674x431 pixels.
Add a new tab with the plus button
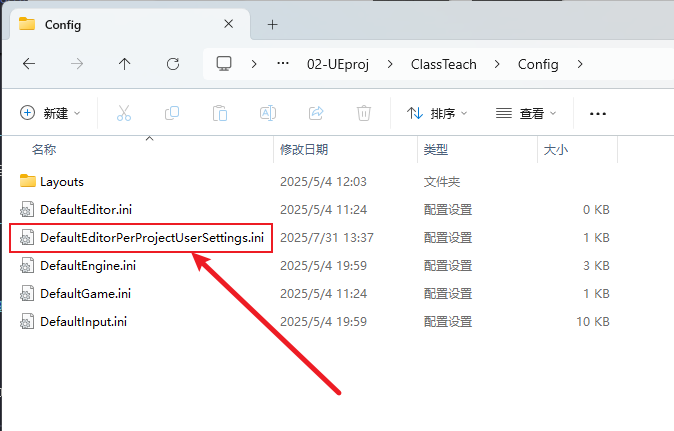point(272,25)
